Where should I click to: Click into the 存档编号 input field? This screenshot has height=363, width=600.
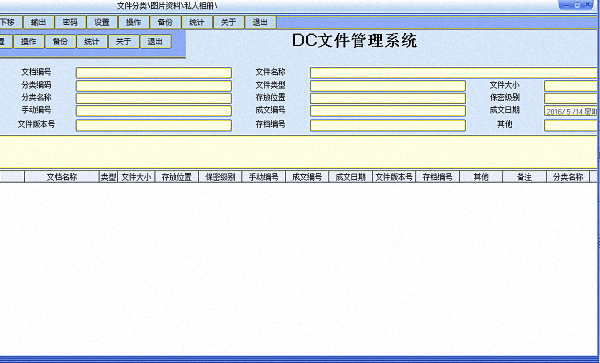pyautogui.click(x=388, y=125)
